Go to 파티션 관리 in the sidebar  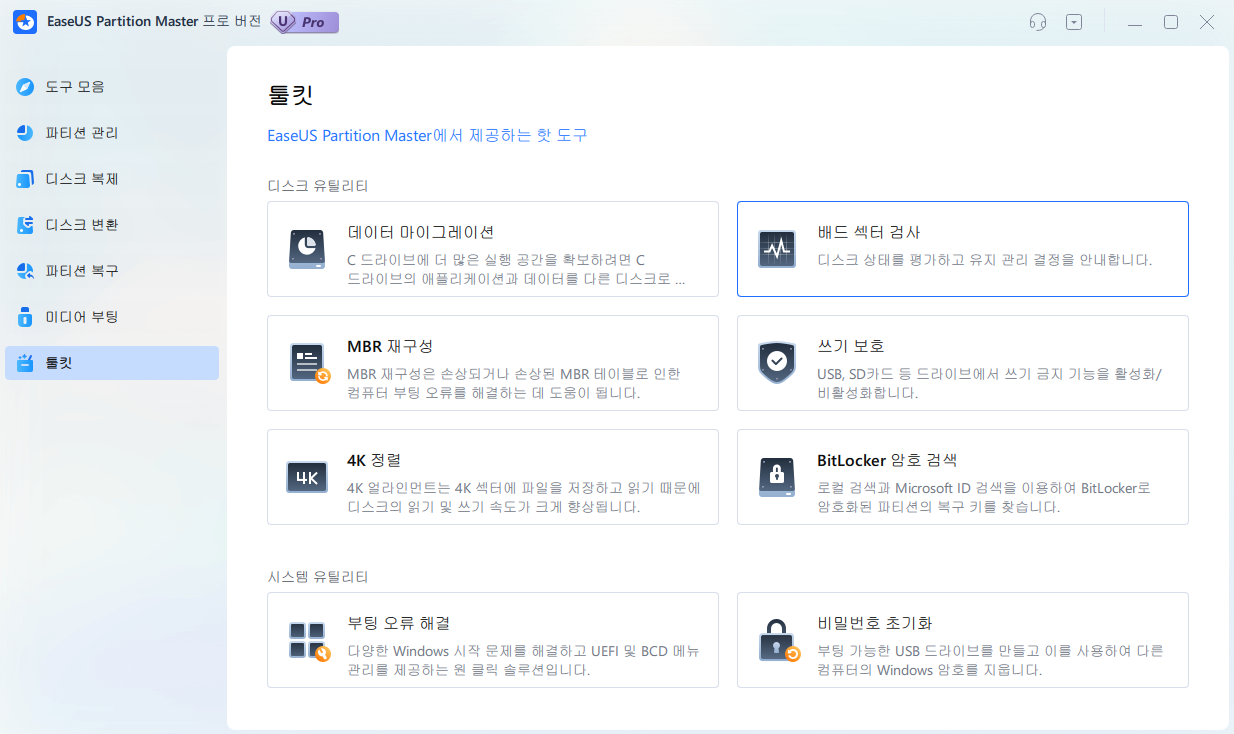tap(81, 133)
